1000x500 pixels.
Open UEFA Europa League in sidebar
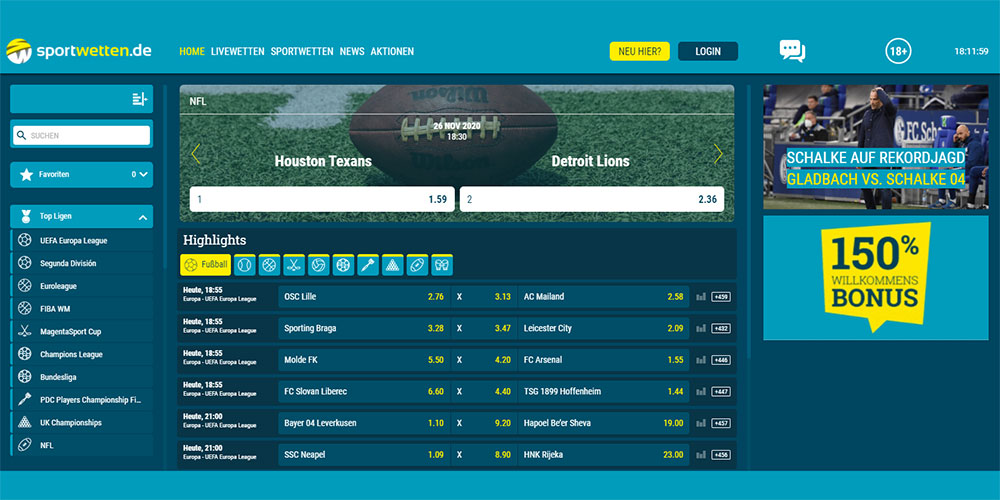82,240
